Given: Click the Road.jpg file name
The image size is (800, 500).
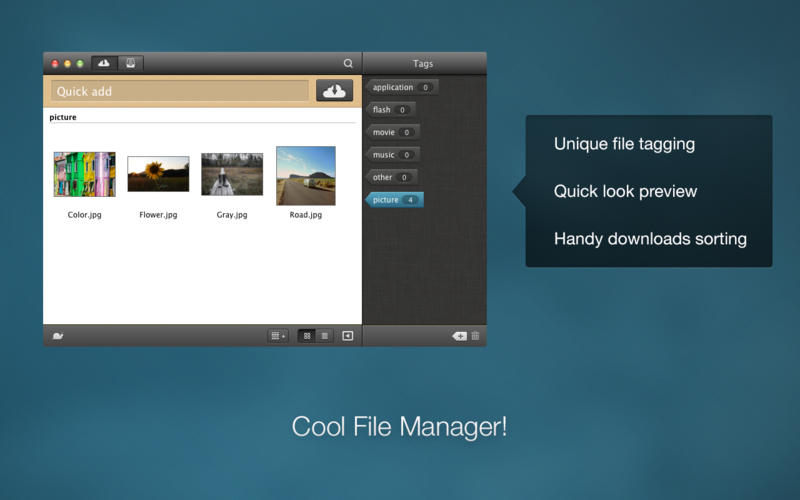Looking at the screenshot, I should click(x=306, y=215).
